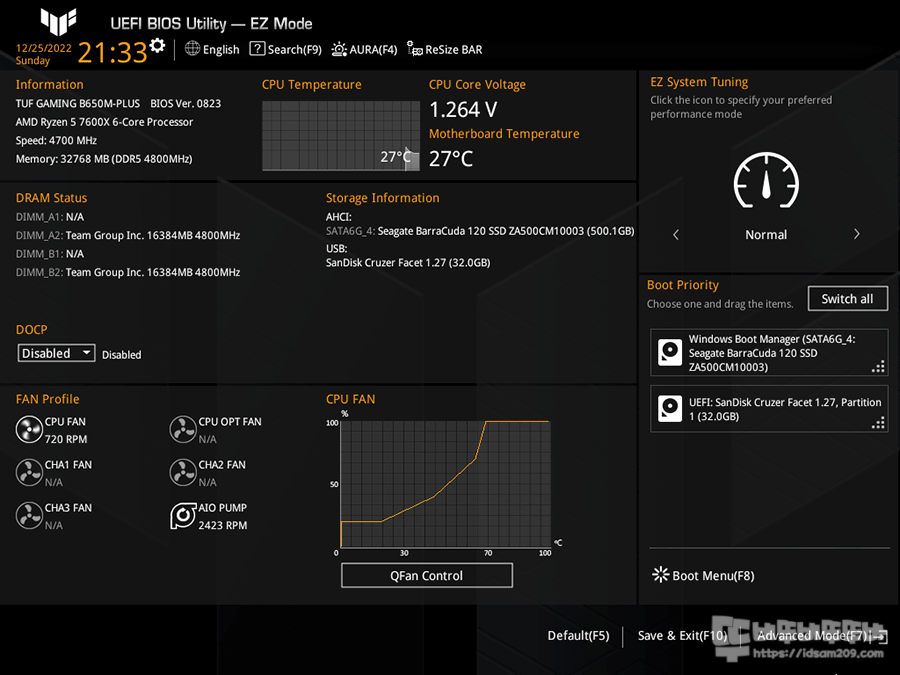Click drag handle on SanDisk boot entry

878,423
